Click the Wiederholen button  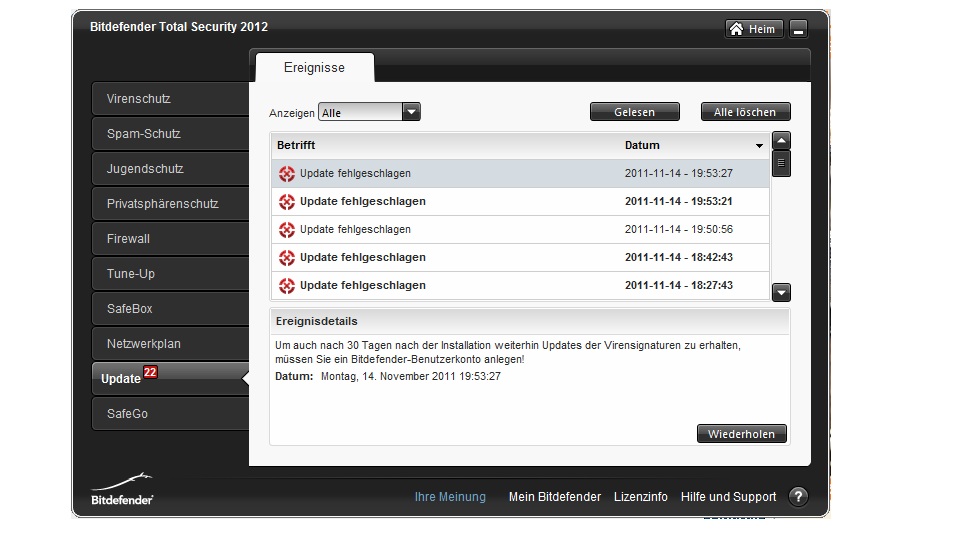[x=741, y=433]
